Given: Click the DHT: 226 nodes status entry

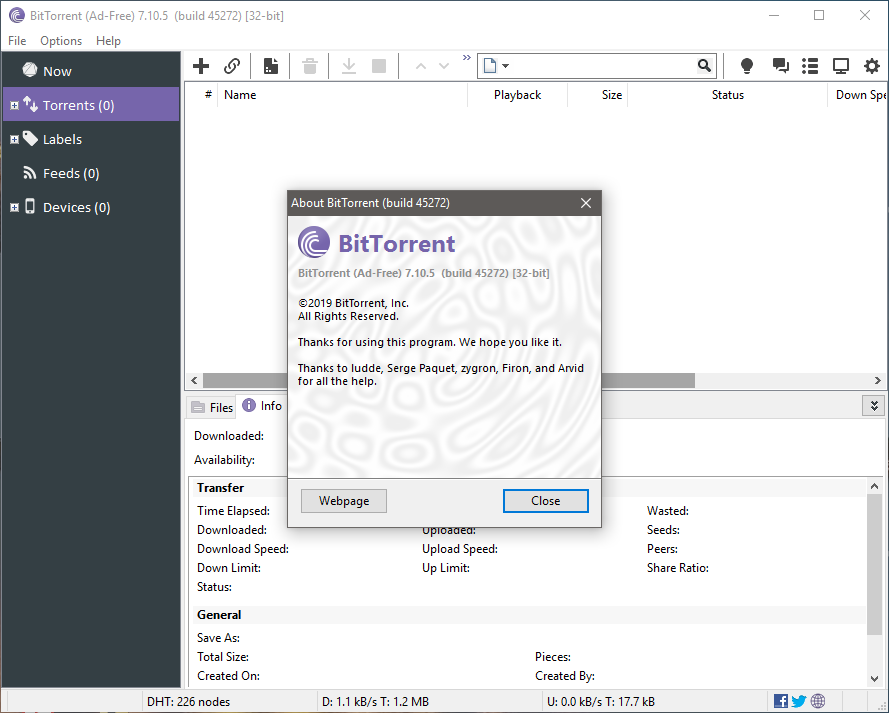Looking at the screenshot, I should [x=188, y=702].
